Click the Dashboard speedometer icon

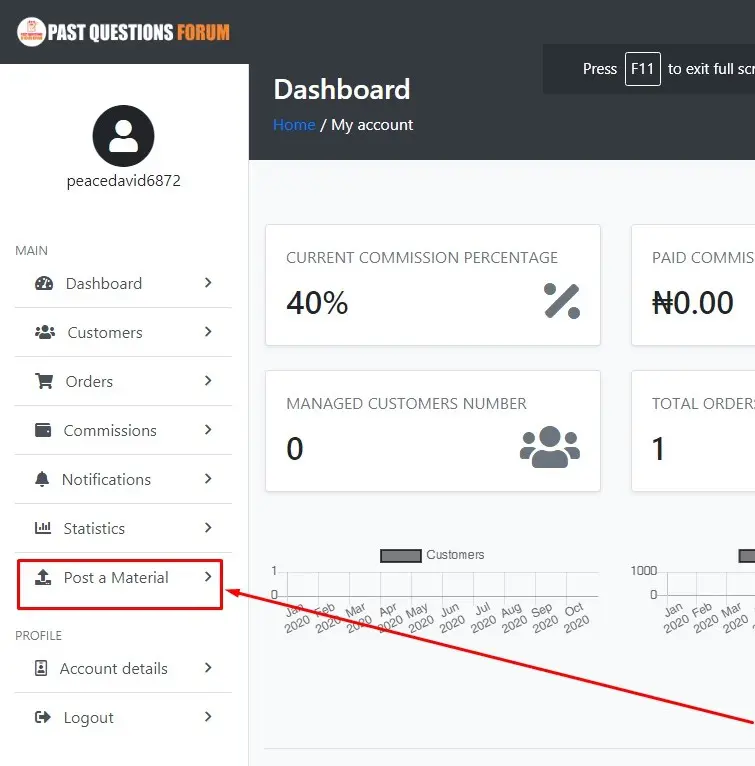click(43, 283)
